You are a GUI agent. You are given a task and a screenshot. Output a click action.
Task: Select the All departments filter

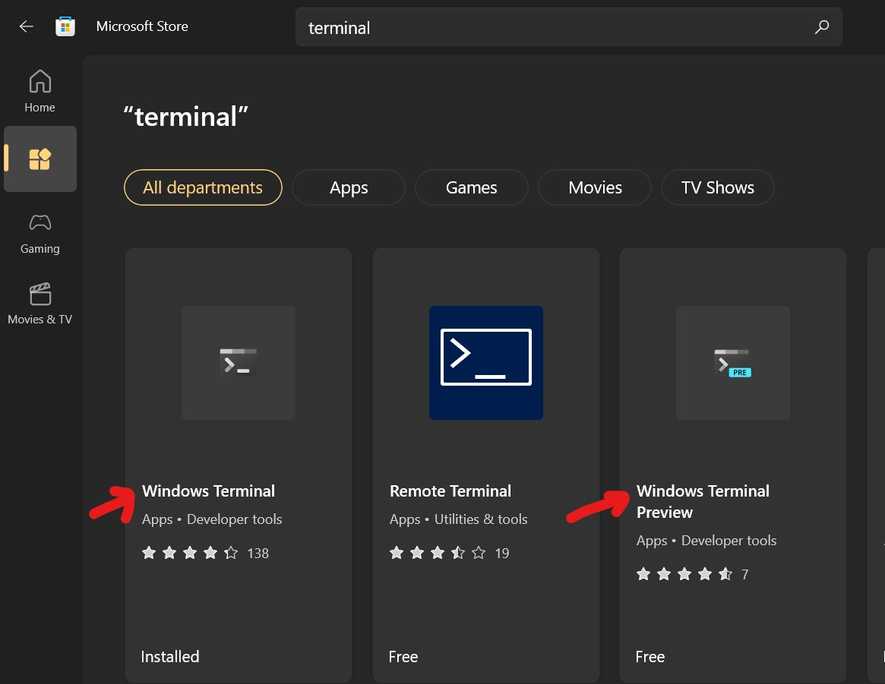click(x=202, y=187)
